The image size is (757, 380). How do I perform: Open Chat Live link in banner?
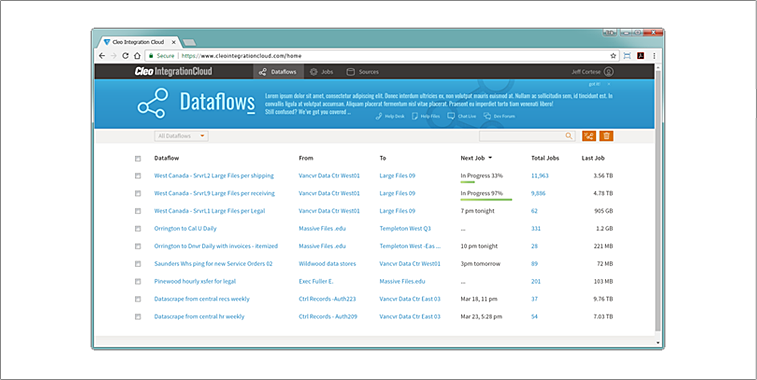click(x=462, y=116)
